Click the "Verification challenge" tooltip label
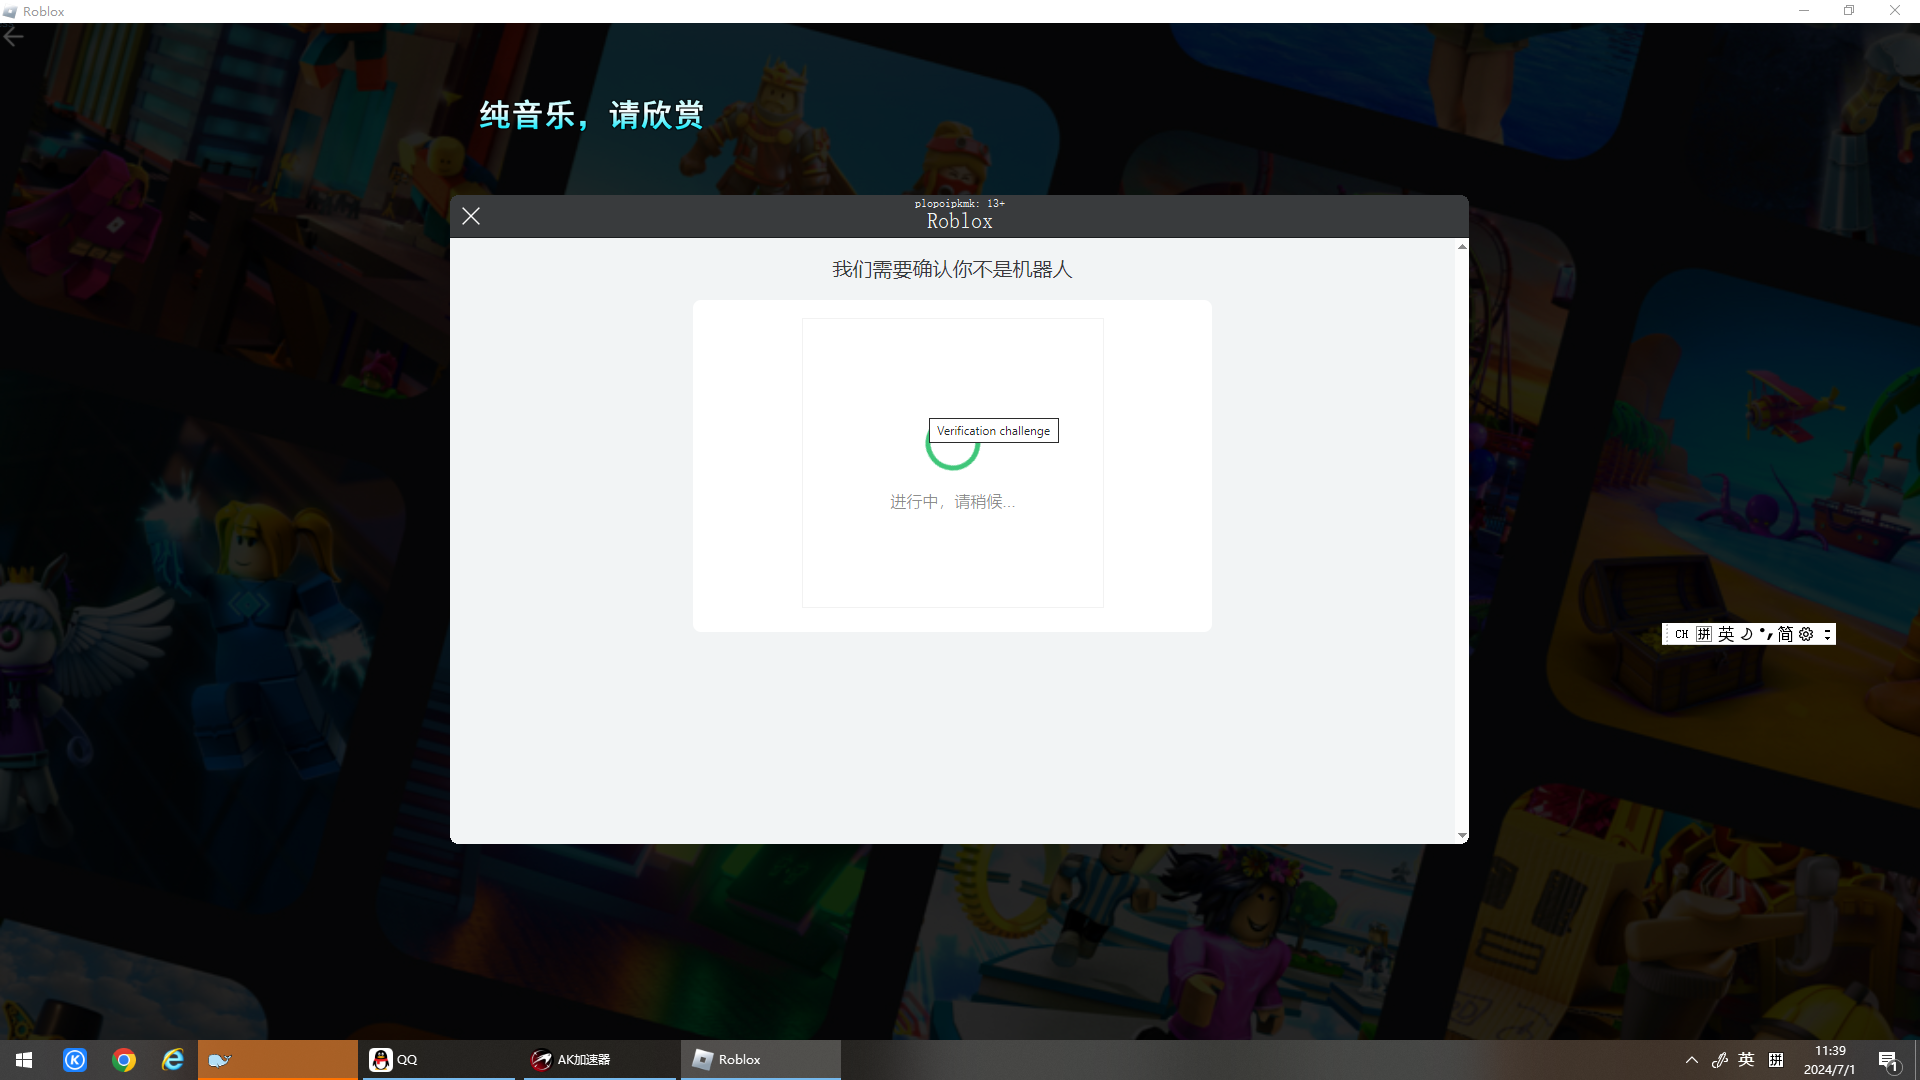The height and width of the screenshot is (1080, 1920). [x=993, y=431]
